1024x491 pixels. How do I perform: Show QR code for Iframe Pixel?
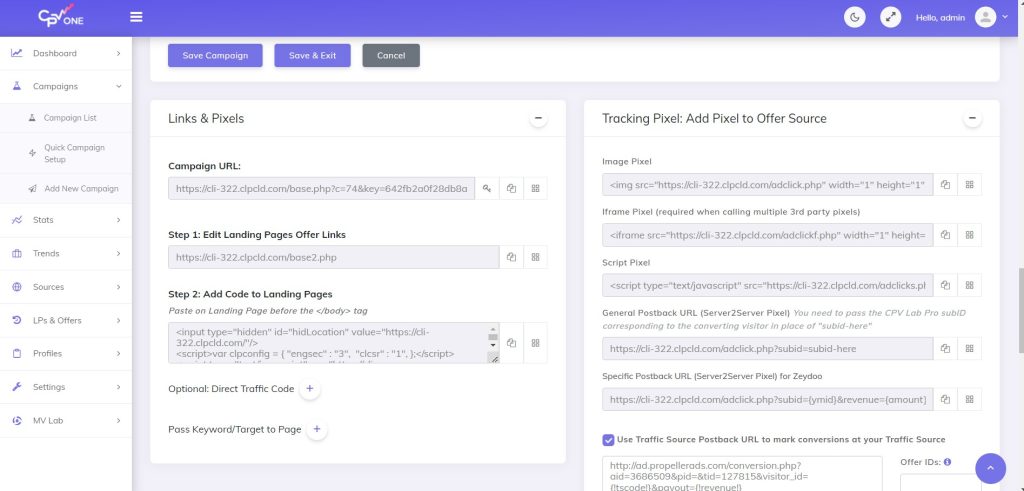(x=969, y=235)
